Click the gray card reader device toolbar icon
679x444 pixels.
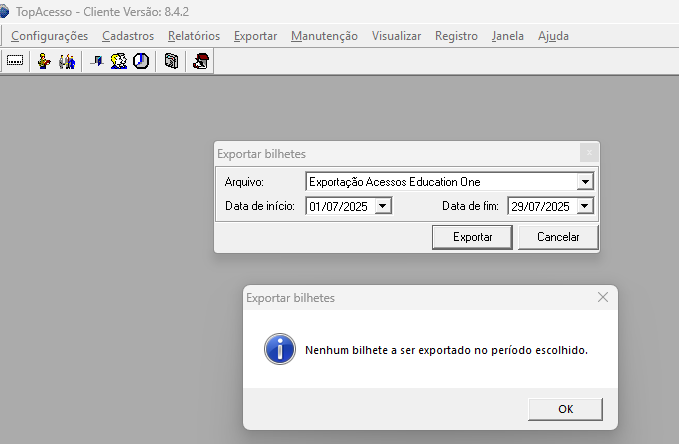coord(171,61)
